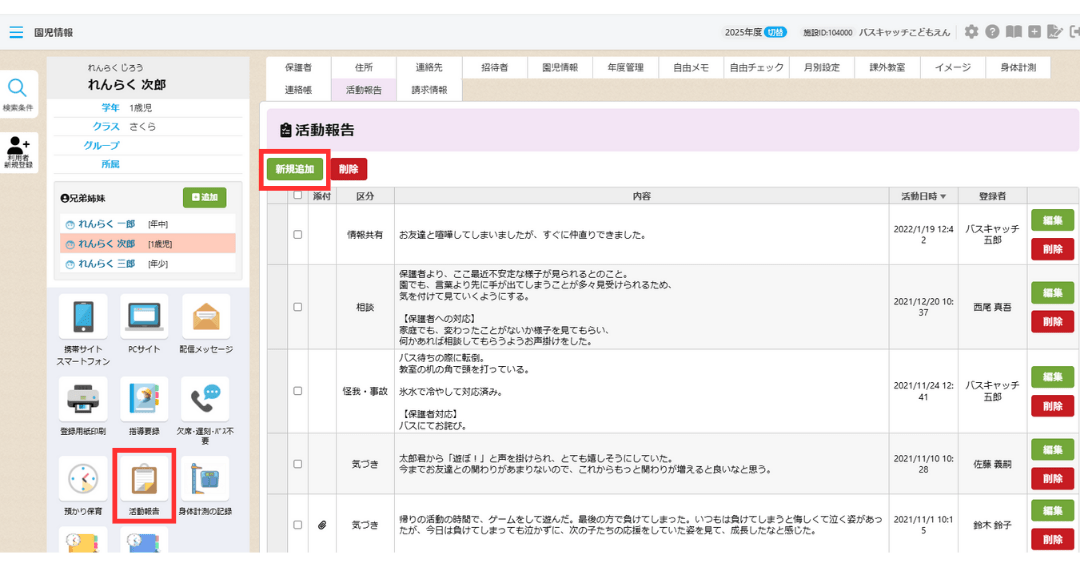
Task: Click the 切替 fiscal year switcher
Action: click(775, 32)
